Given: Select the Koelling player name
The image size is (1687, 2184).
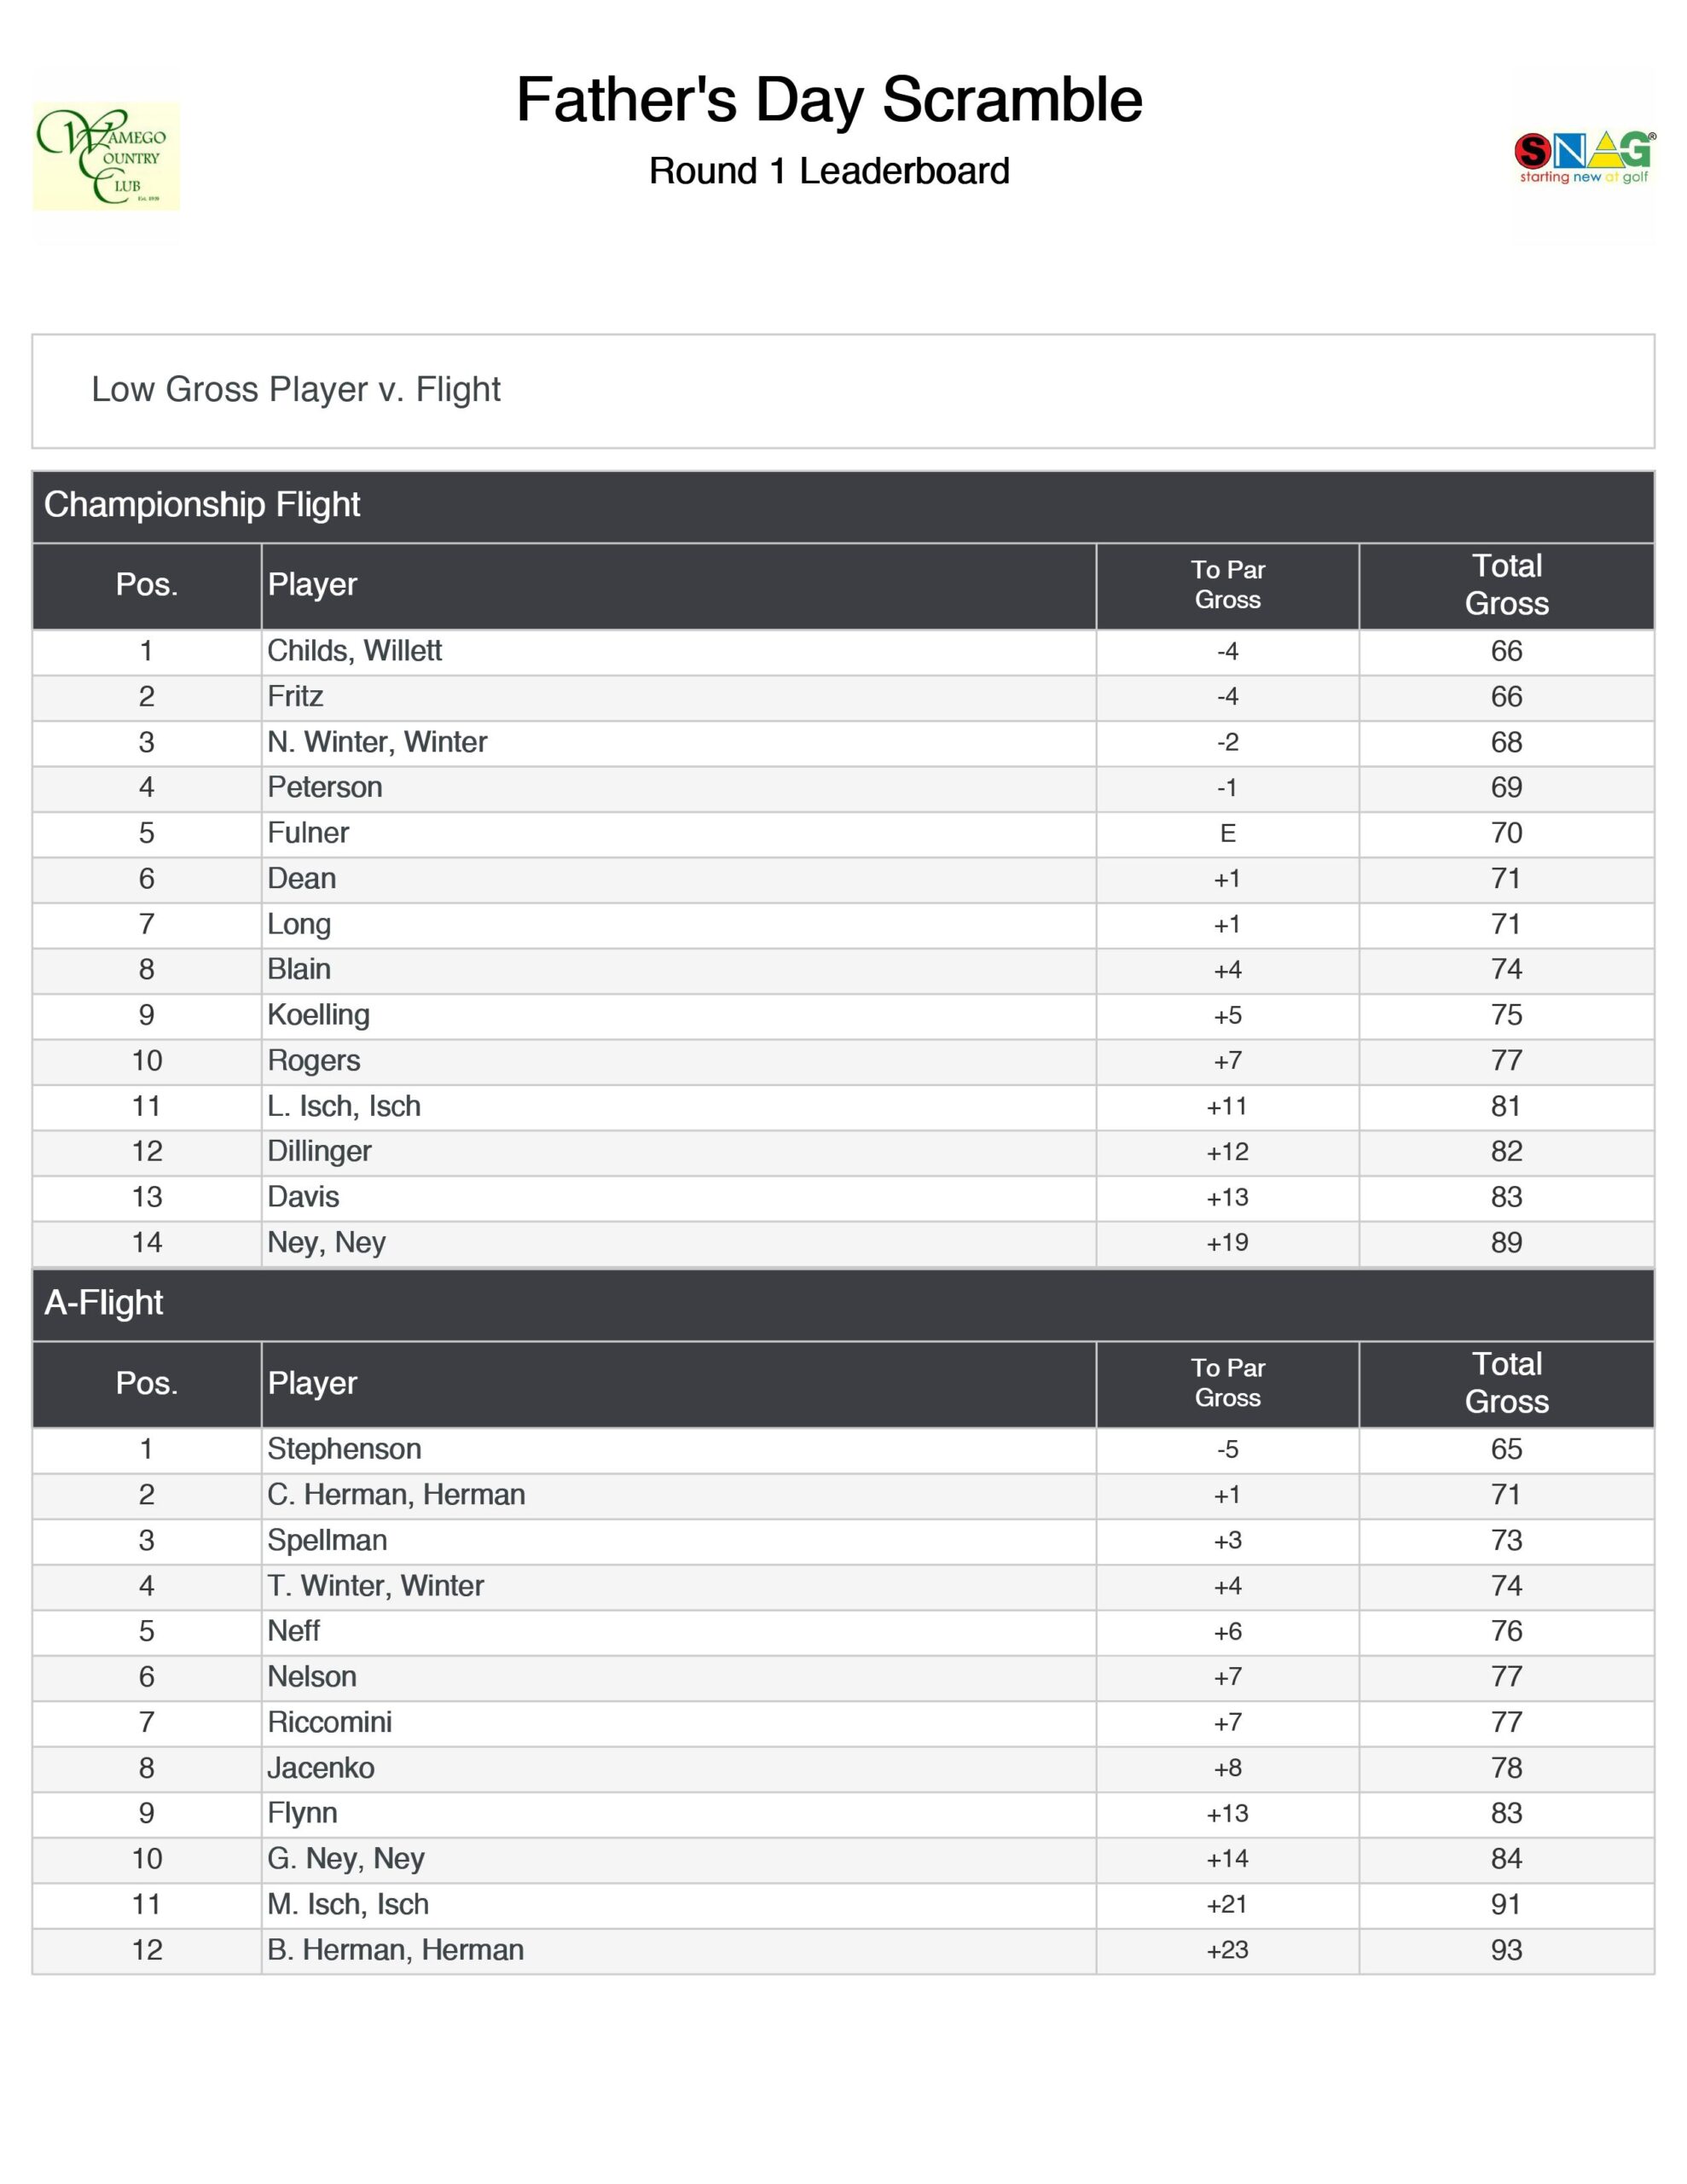Looking at the screenshot, I should [x=318, y=1015].
